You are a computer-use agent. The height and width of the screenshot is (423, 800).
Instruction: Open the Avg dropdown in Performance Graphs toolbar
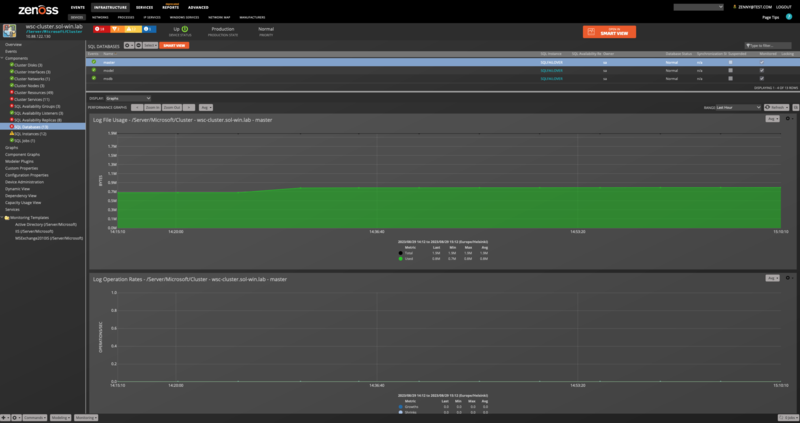[x=206, y=108]
